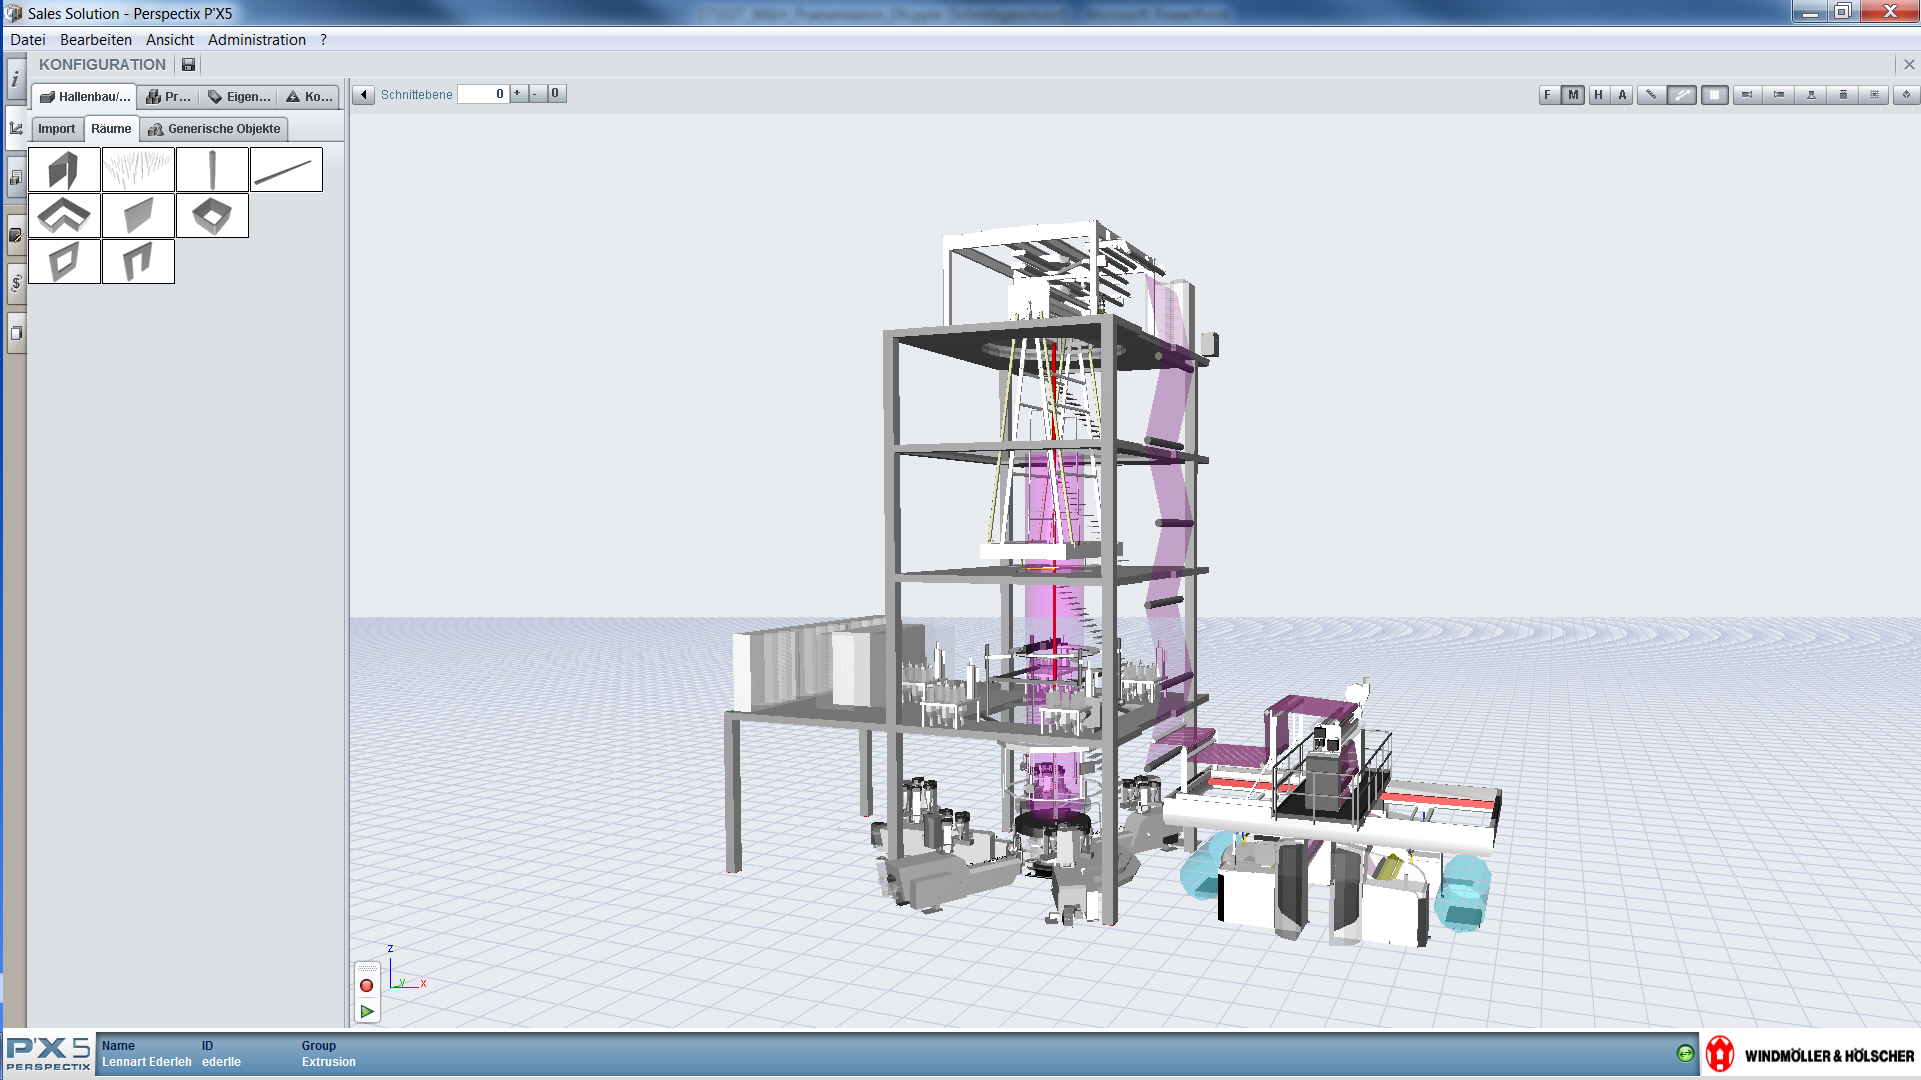This screenshot has width=1921, height=1080.
Task: Collapse the panel with left arrow
Action: (x=364, y=95)
